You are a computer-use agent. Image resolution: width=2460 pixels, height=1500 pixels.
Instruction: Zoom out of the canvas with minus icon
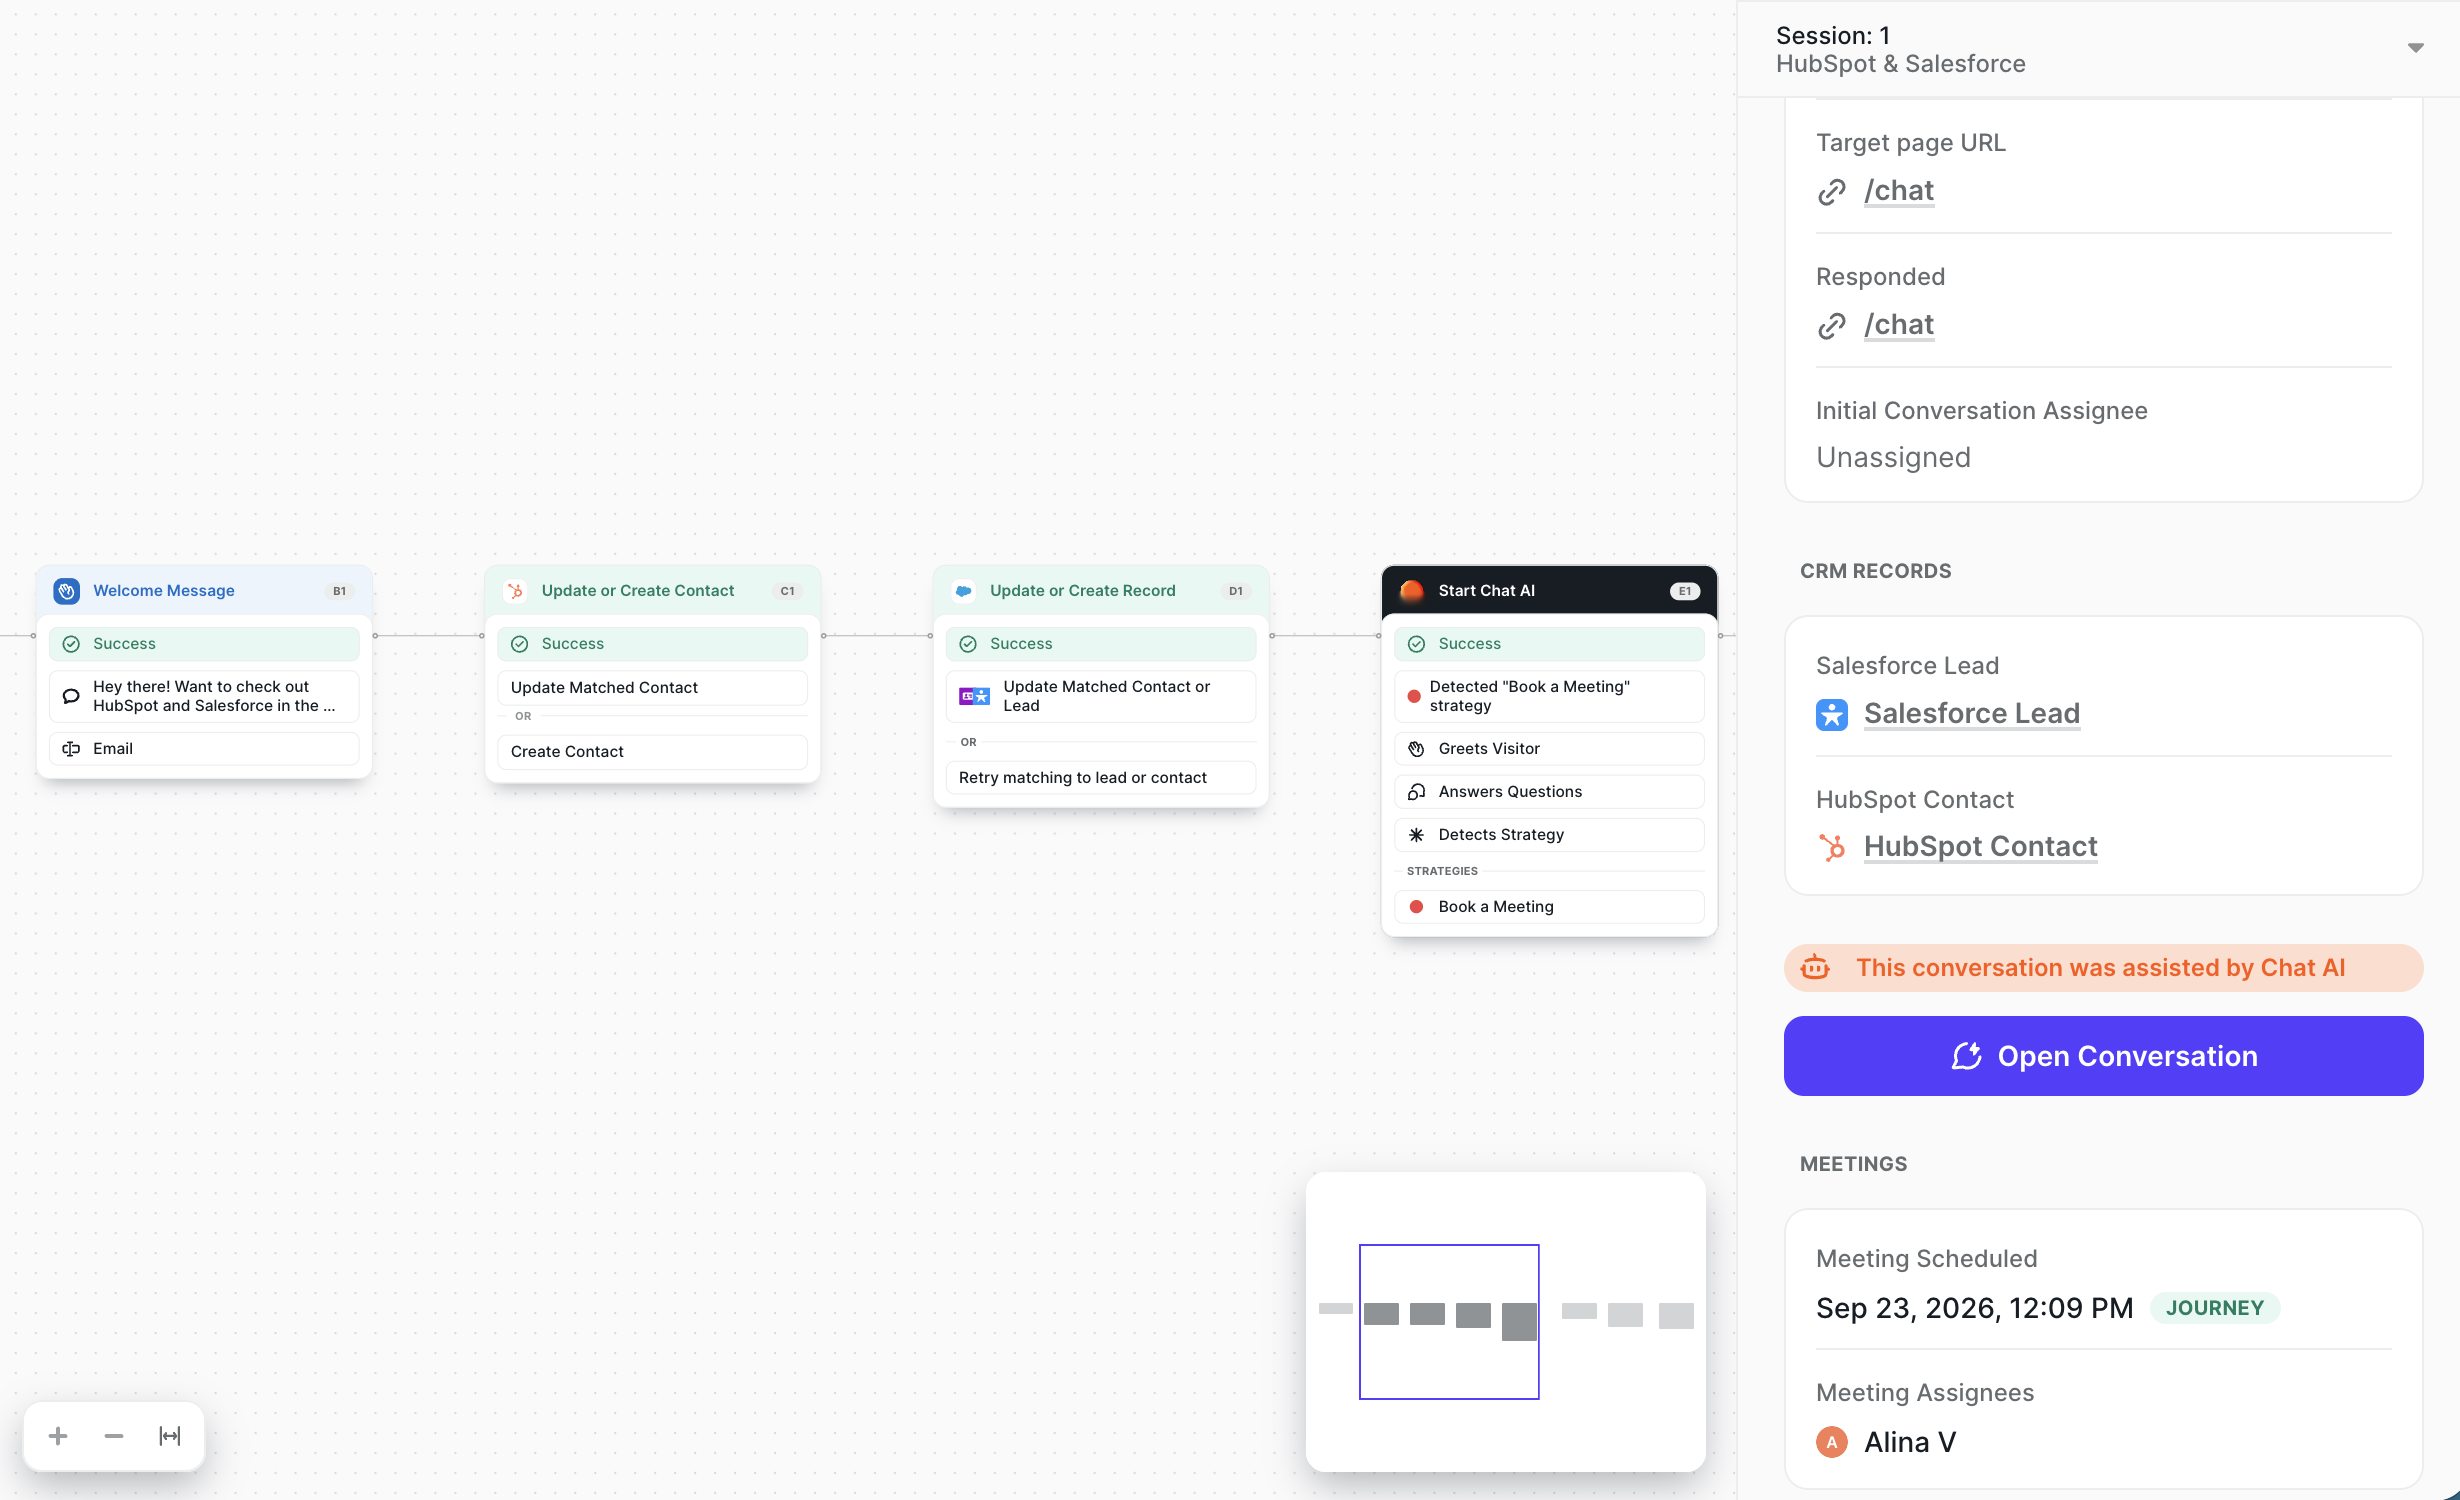[114, 1436]
